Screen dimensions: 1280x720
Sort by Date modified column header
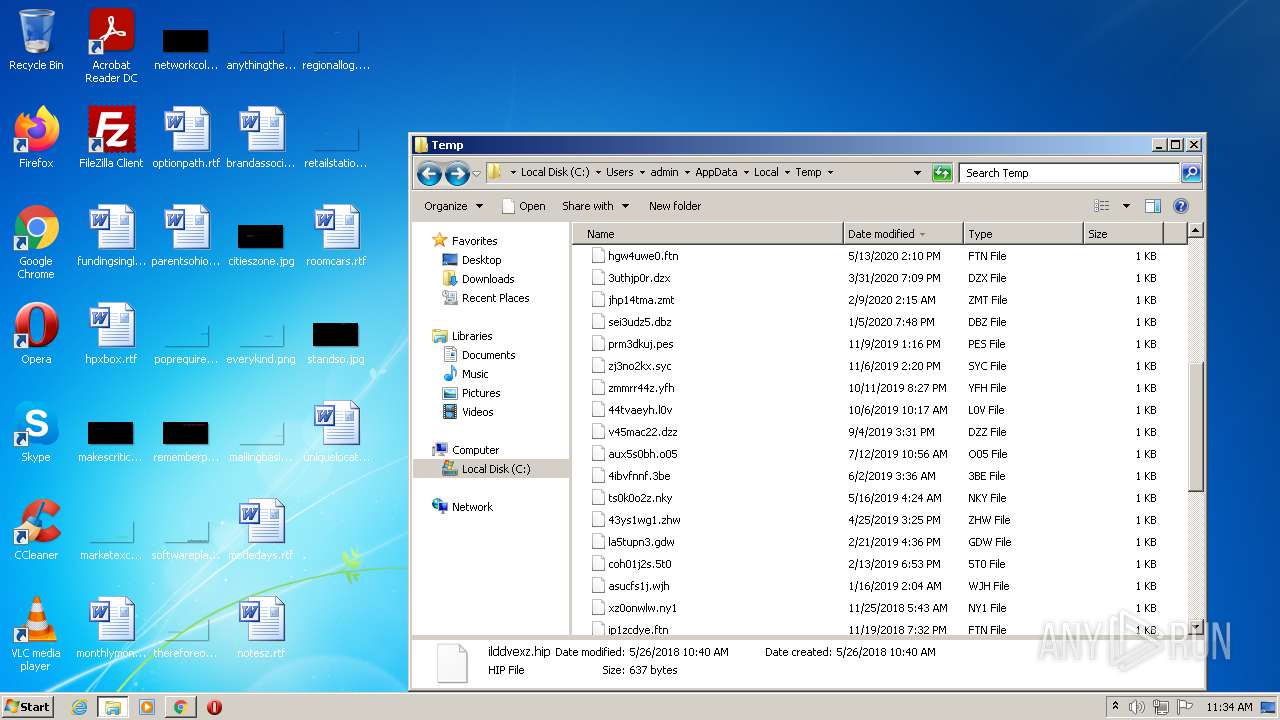click(x=903, y=234)
